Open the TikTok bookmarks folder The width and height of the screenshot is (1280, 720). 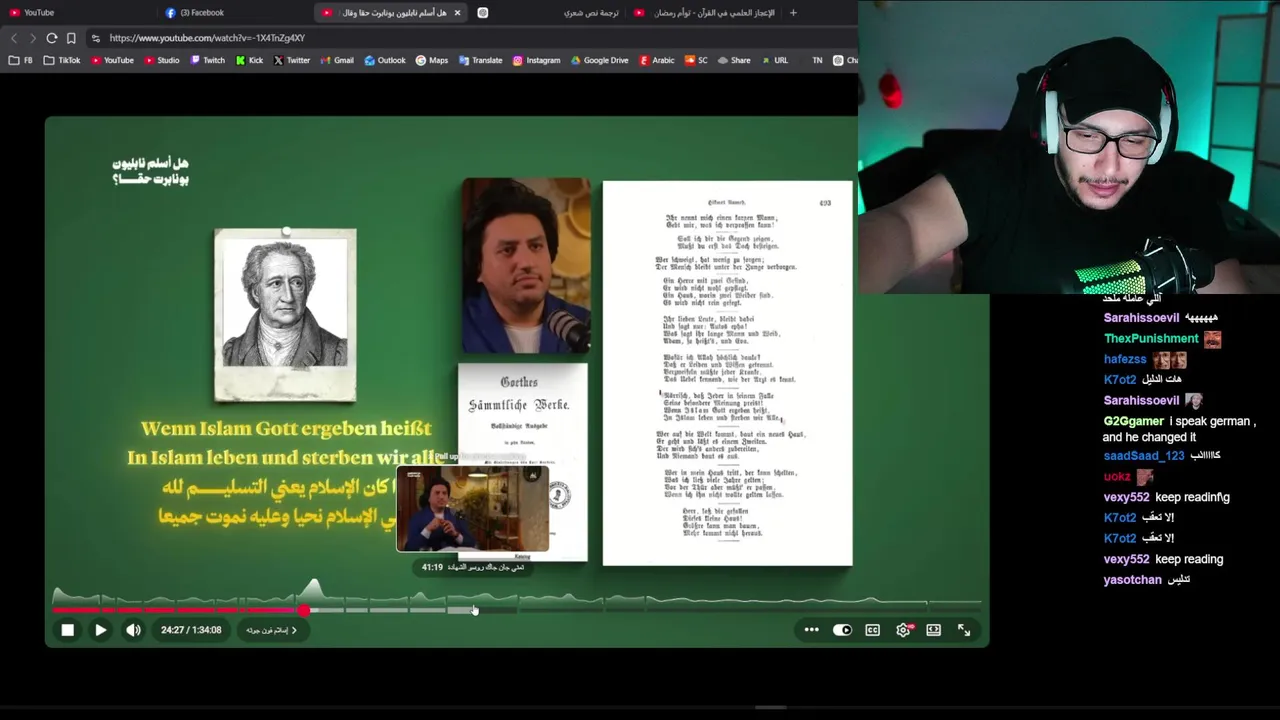[62, 60]
